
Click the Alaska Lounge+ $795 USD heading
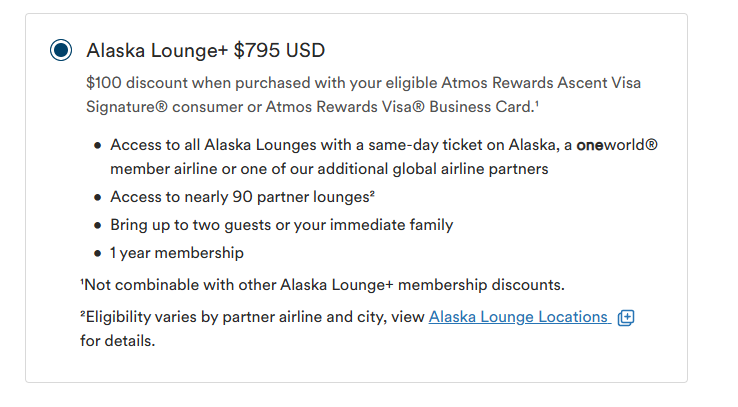205,50
